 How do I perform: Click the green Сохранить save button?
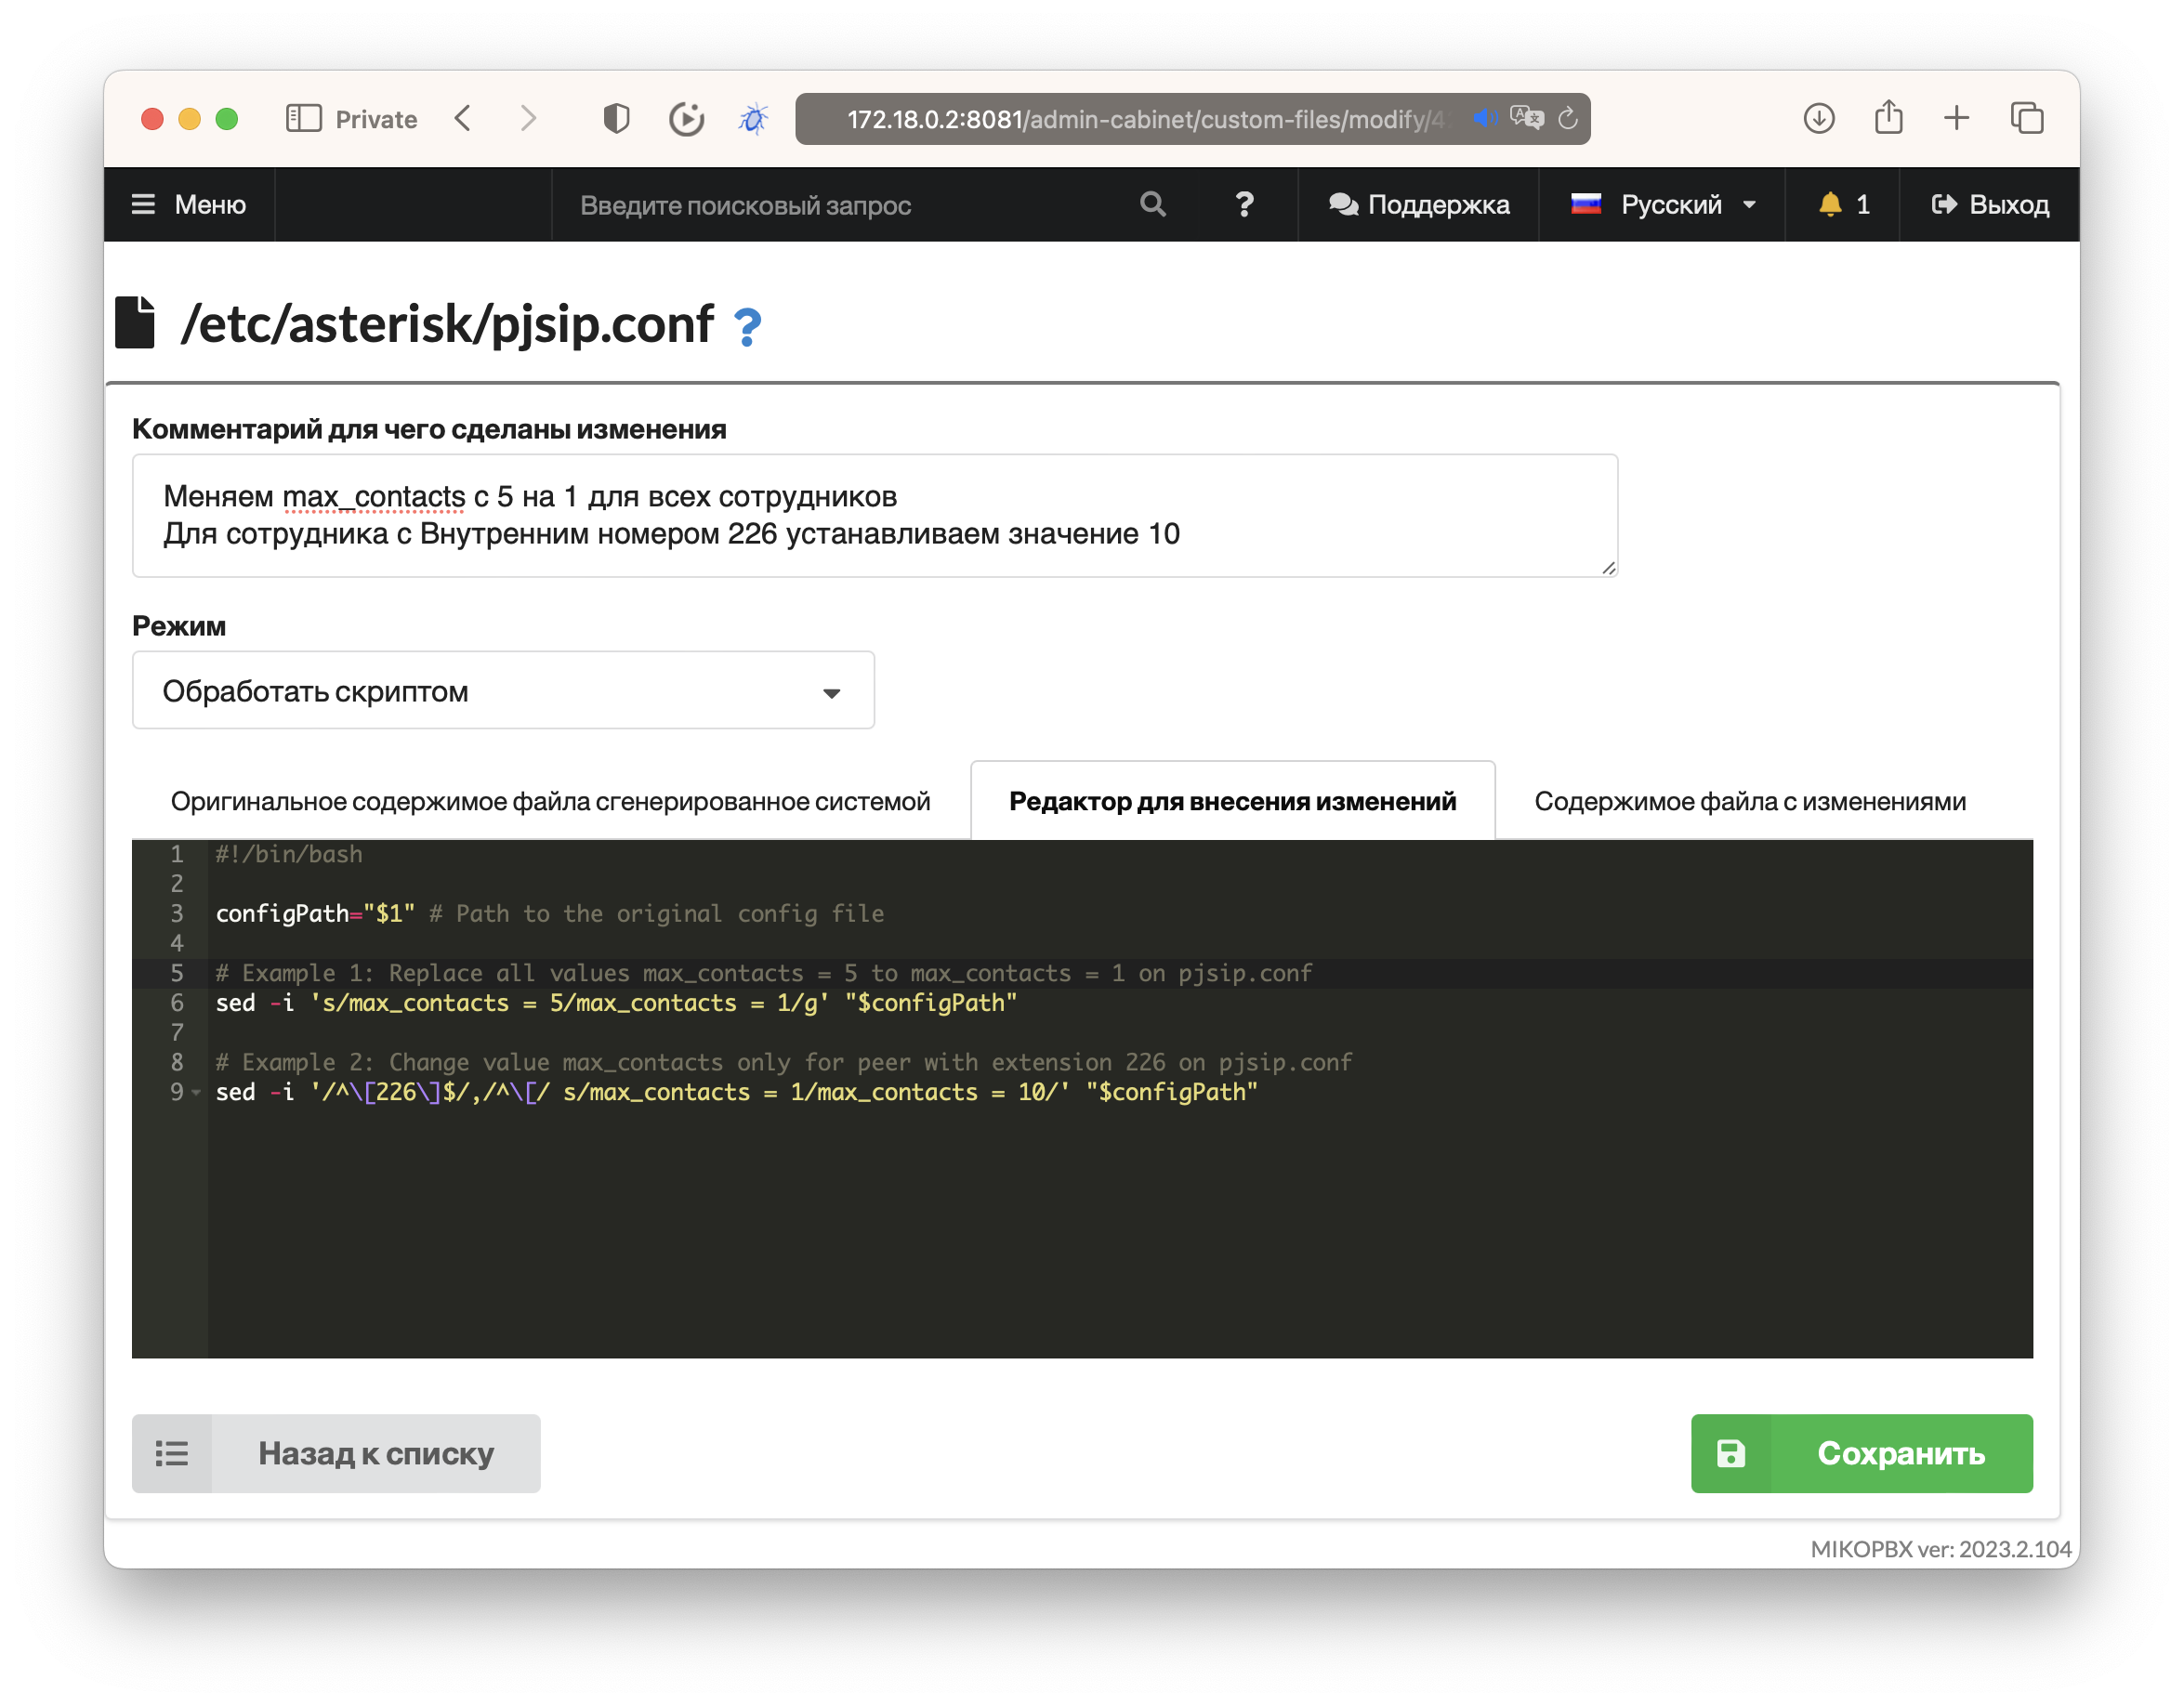point(1861,1453)
